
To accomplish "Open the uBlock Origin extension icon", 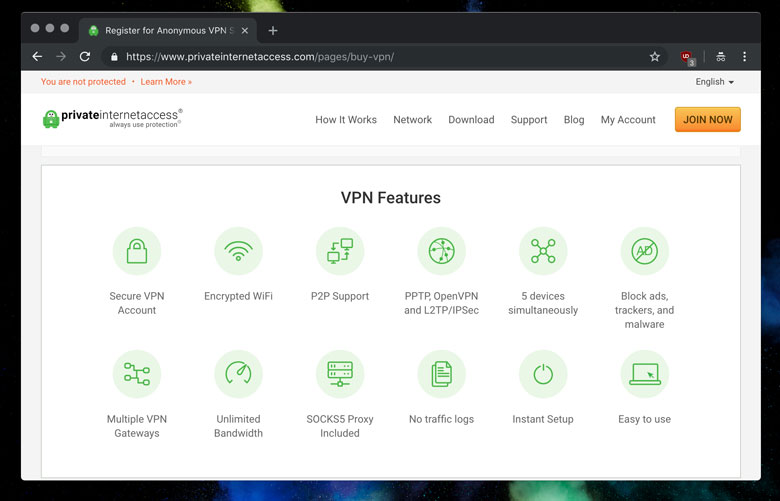I will (687, 57).
